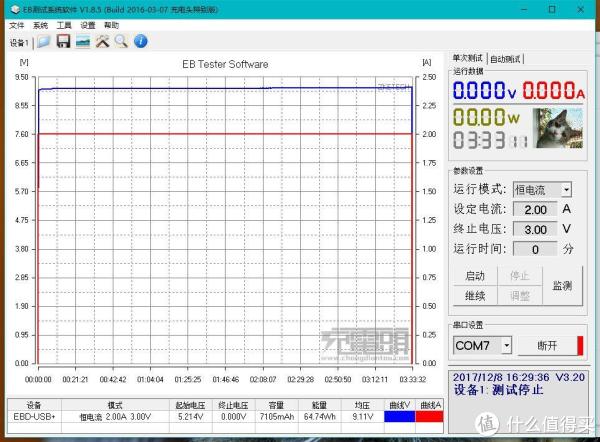Click the blue 0.000V voltage readout

point(484,91)
